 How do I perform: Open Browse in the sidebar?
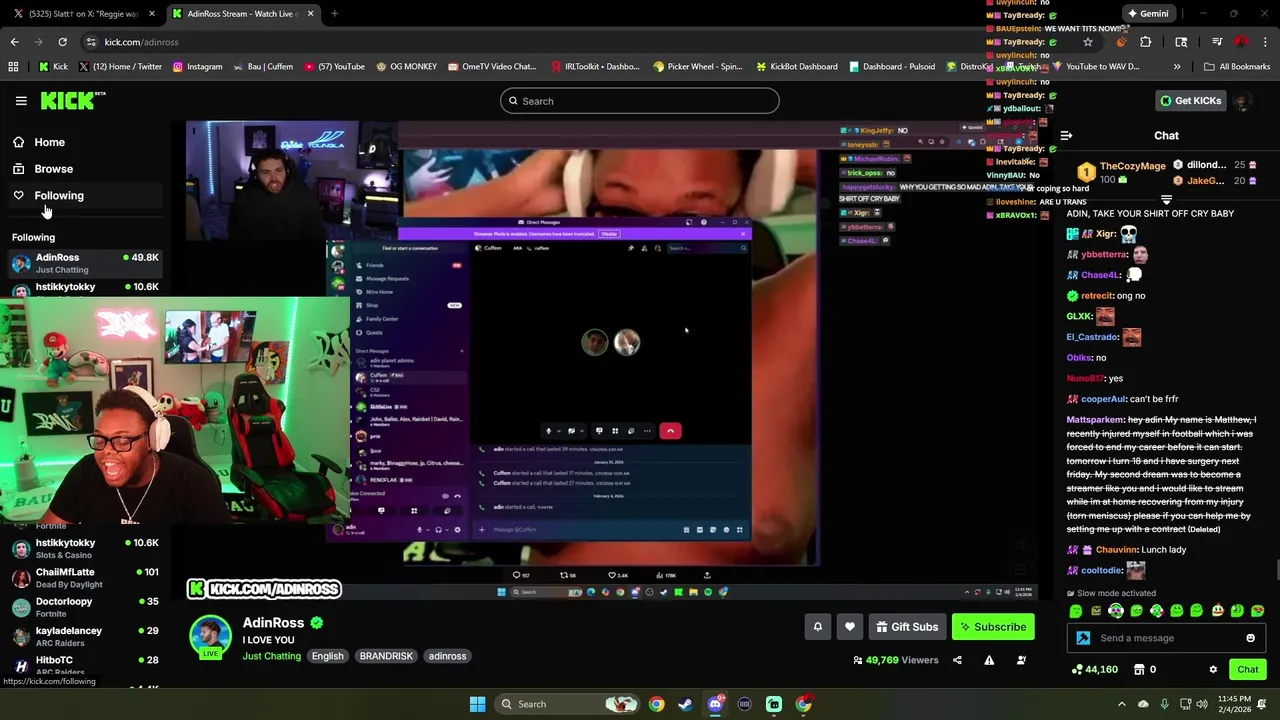pyautogui.click(x=53, y=169)
